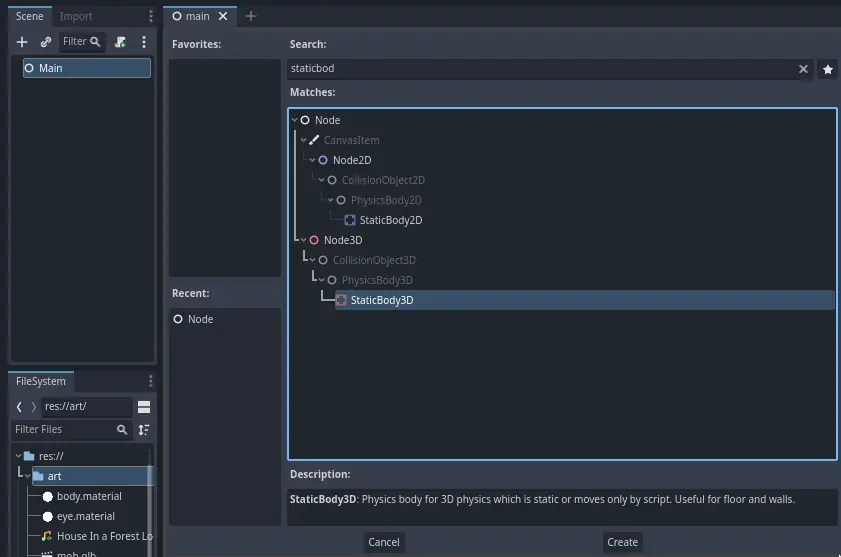The width and height of the screenshot is (841, 557).
Task: Collapse the Node3D branch in matches tree
Action: [303, 240]
